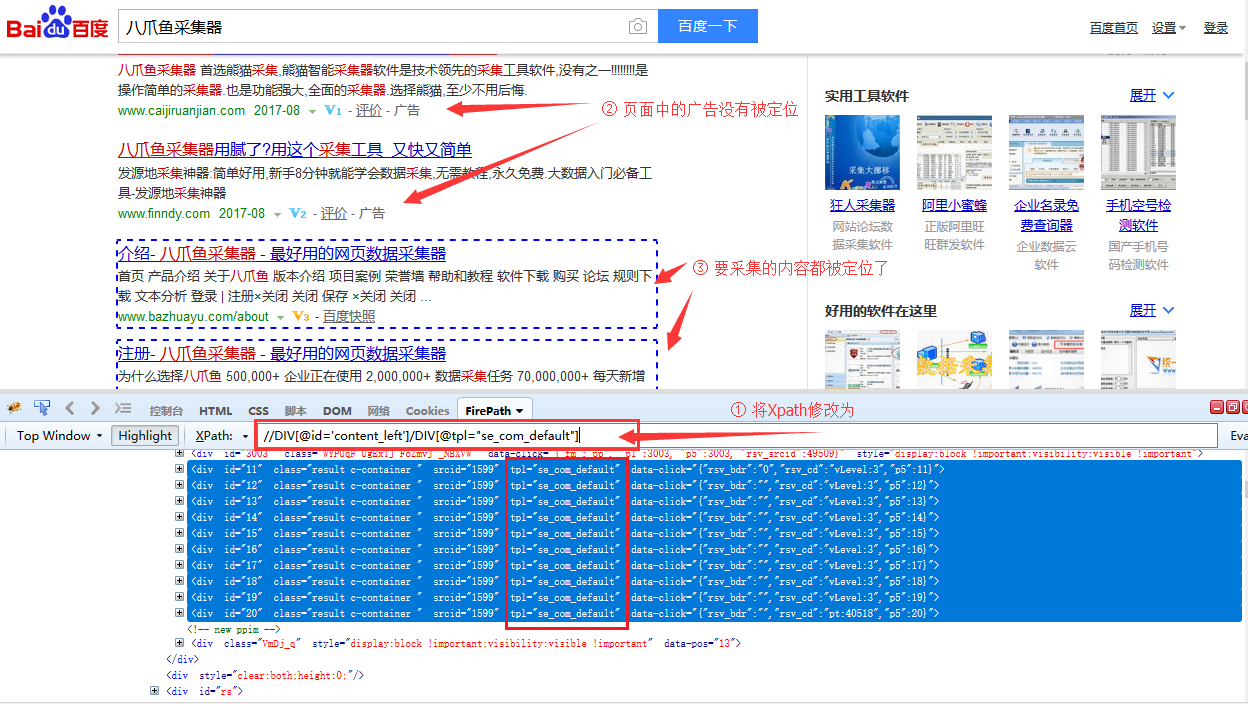Open the 阿里小蜜蜂 link
This screenshot has width=1248, height=704.
pyautogui.click(x=954, y=205)
